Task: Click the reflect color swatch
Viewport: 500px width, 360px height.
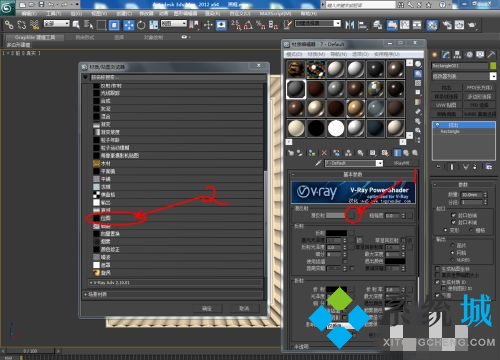Action: tap(336, 233)
